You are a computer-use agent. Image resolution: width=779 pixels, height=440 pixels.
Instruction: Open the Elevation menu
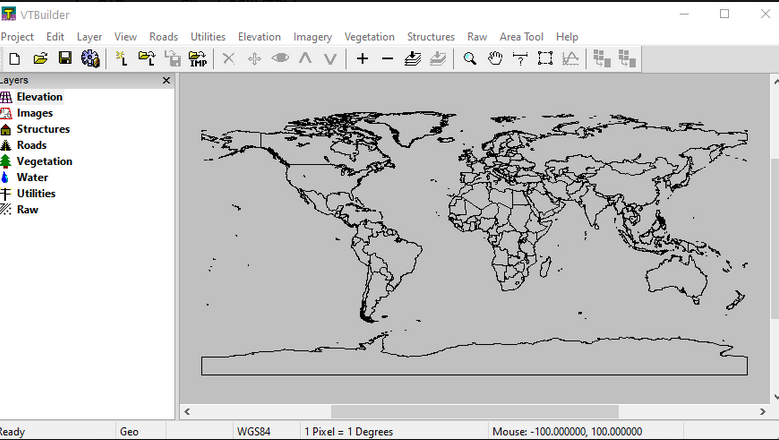tap(259, 37)
